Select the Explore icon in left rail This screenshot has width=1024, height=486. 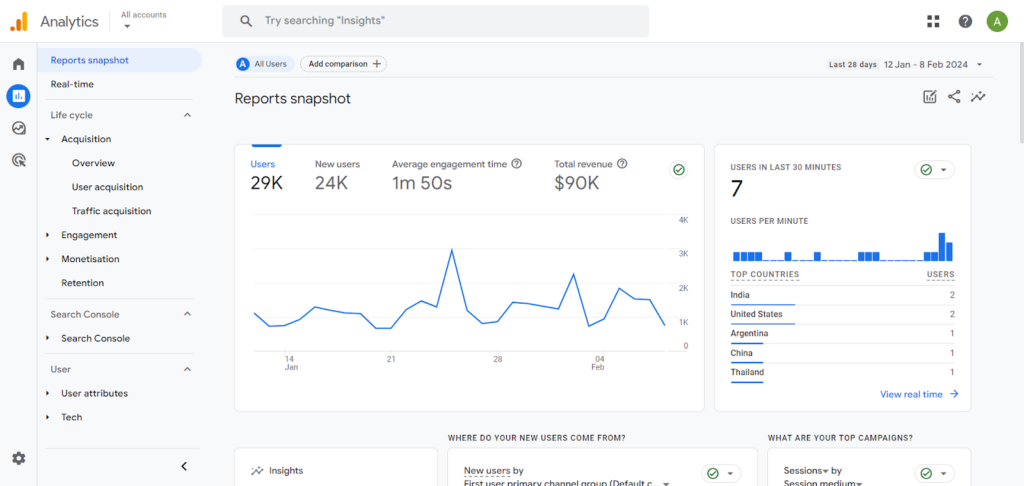point(18,128)
